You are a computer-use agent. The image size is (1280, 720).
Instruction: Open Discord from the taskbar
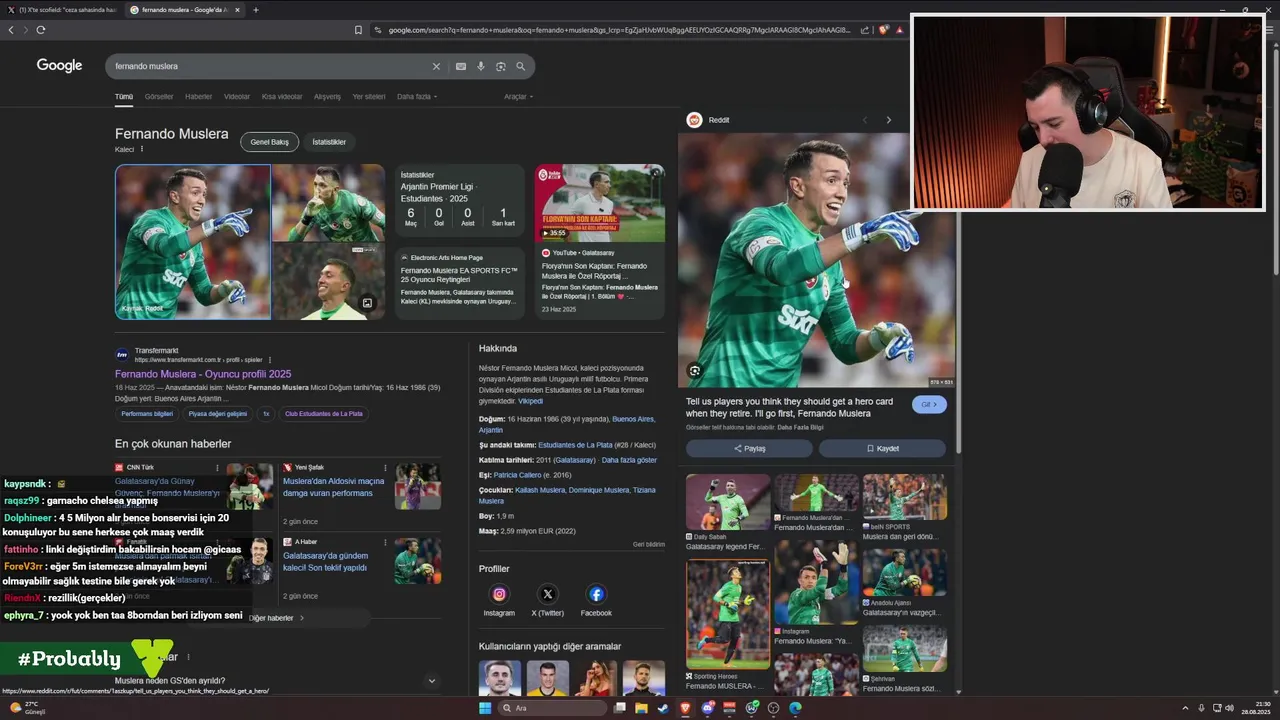click(707, 708)
